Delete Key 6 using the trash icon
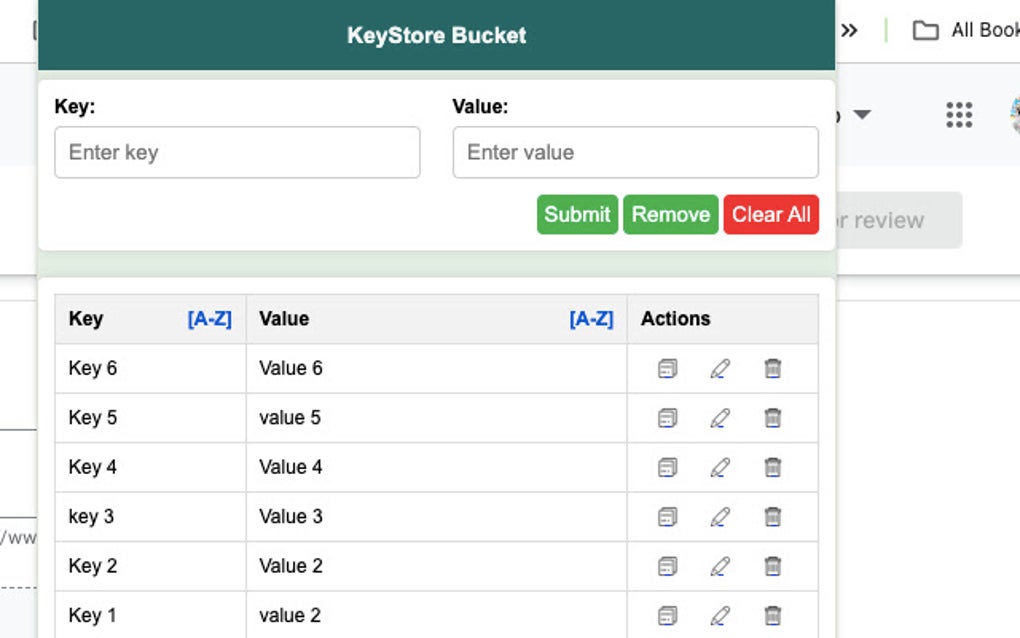Viewport: 1020px width, 638px height. click(x=771, y=367)
